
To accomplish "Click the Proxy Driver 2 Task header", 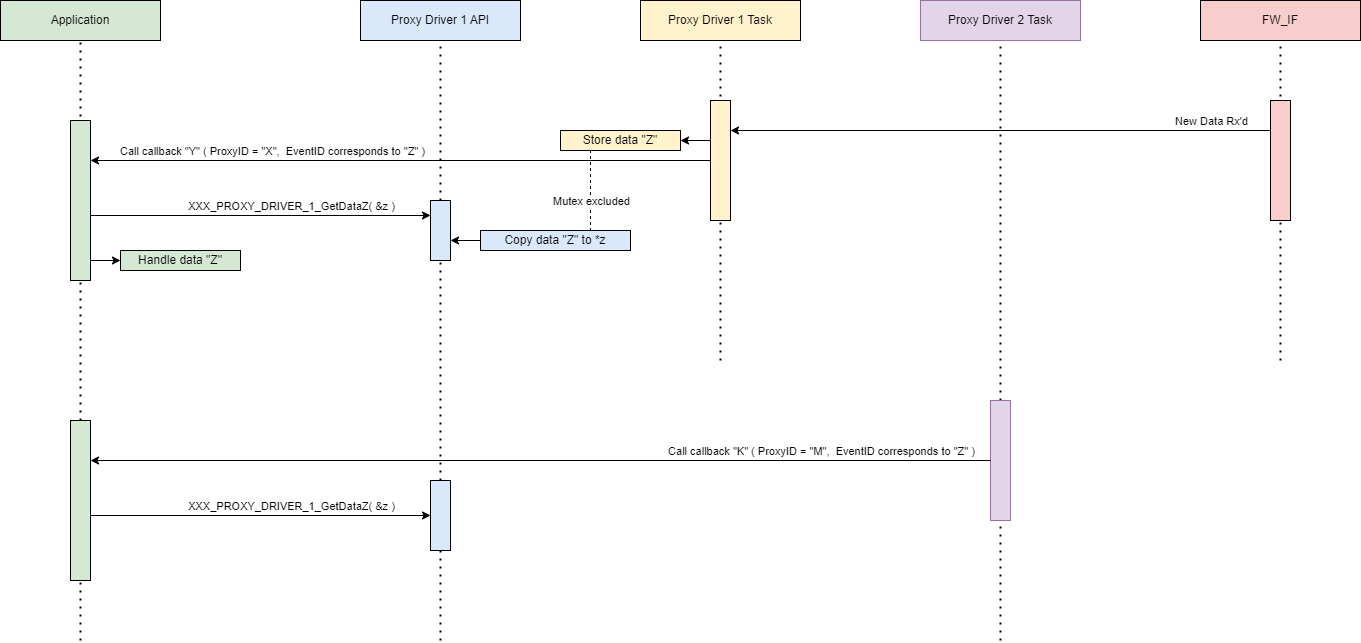I will (x=1000, y=20).
